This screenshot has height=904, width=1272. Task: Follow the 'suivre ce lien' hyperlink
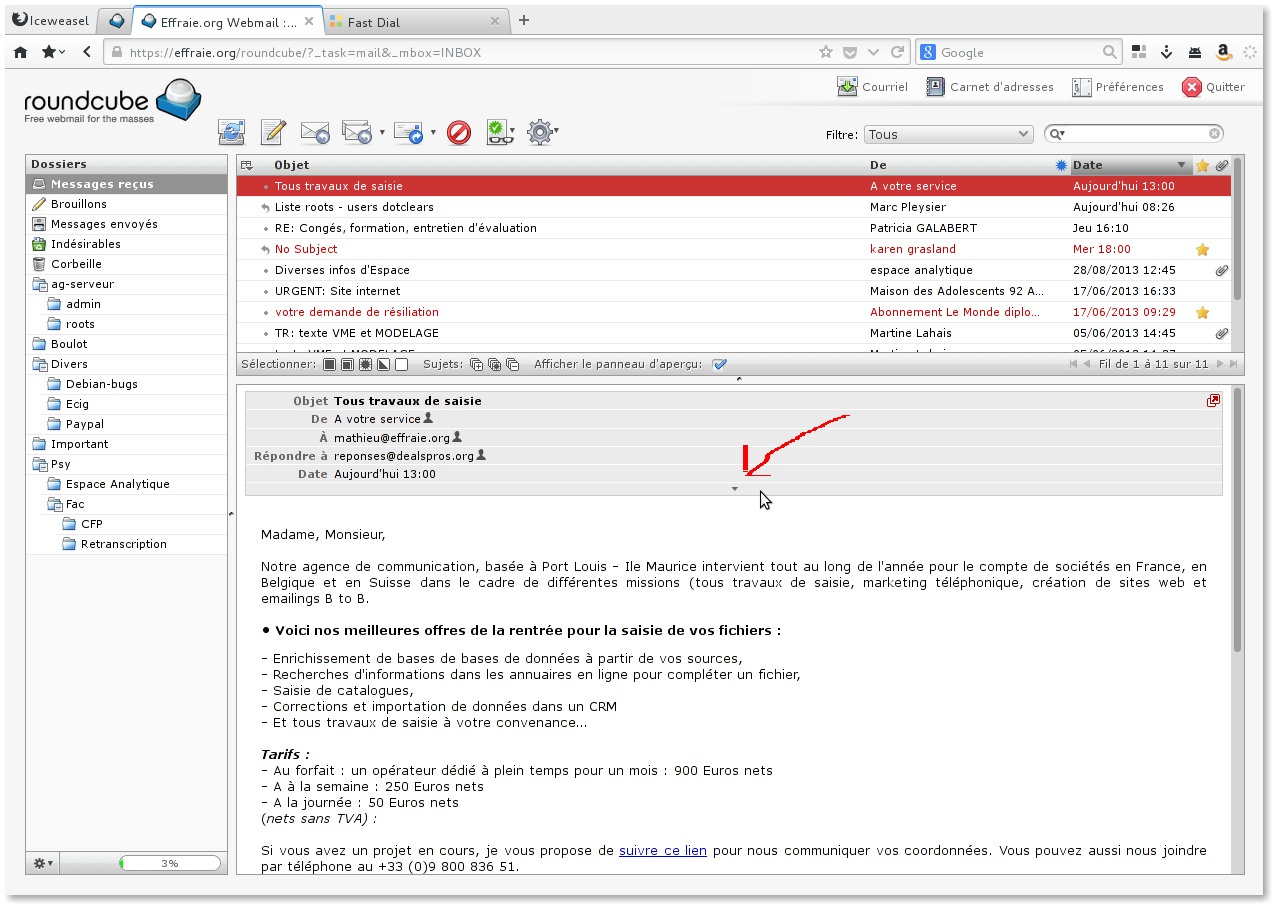coord(662,851)
